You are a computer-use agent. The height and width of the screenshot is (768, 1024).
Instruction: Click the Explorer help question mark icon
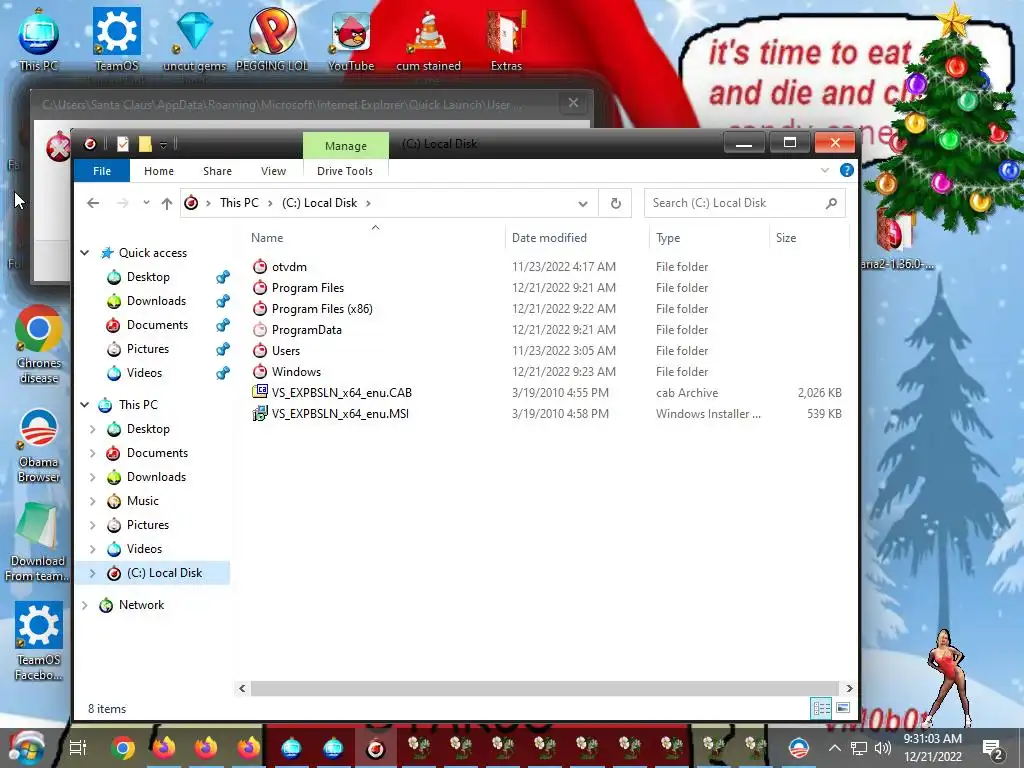tap(846, 170)
